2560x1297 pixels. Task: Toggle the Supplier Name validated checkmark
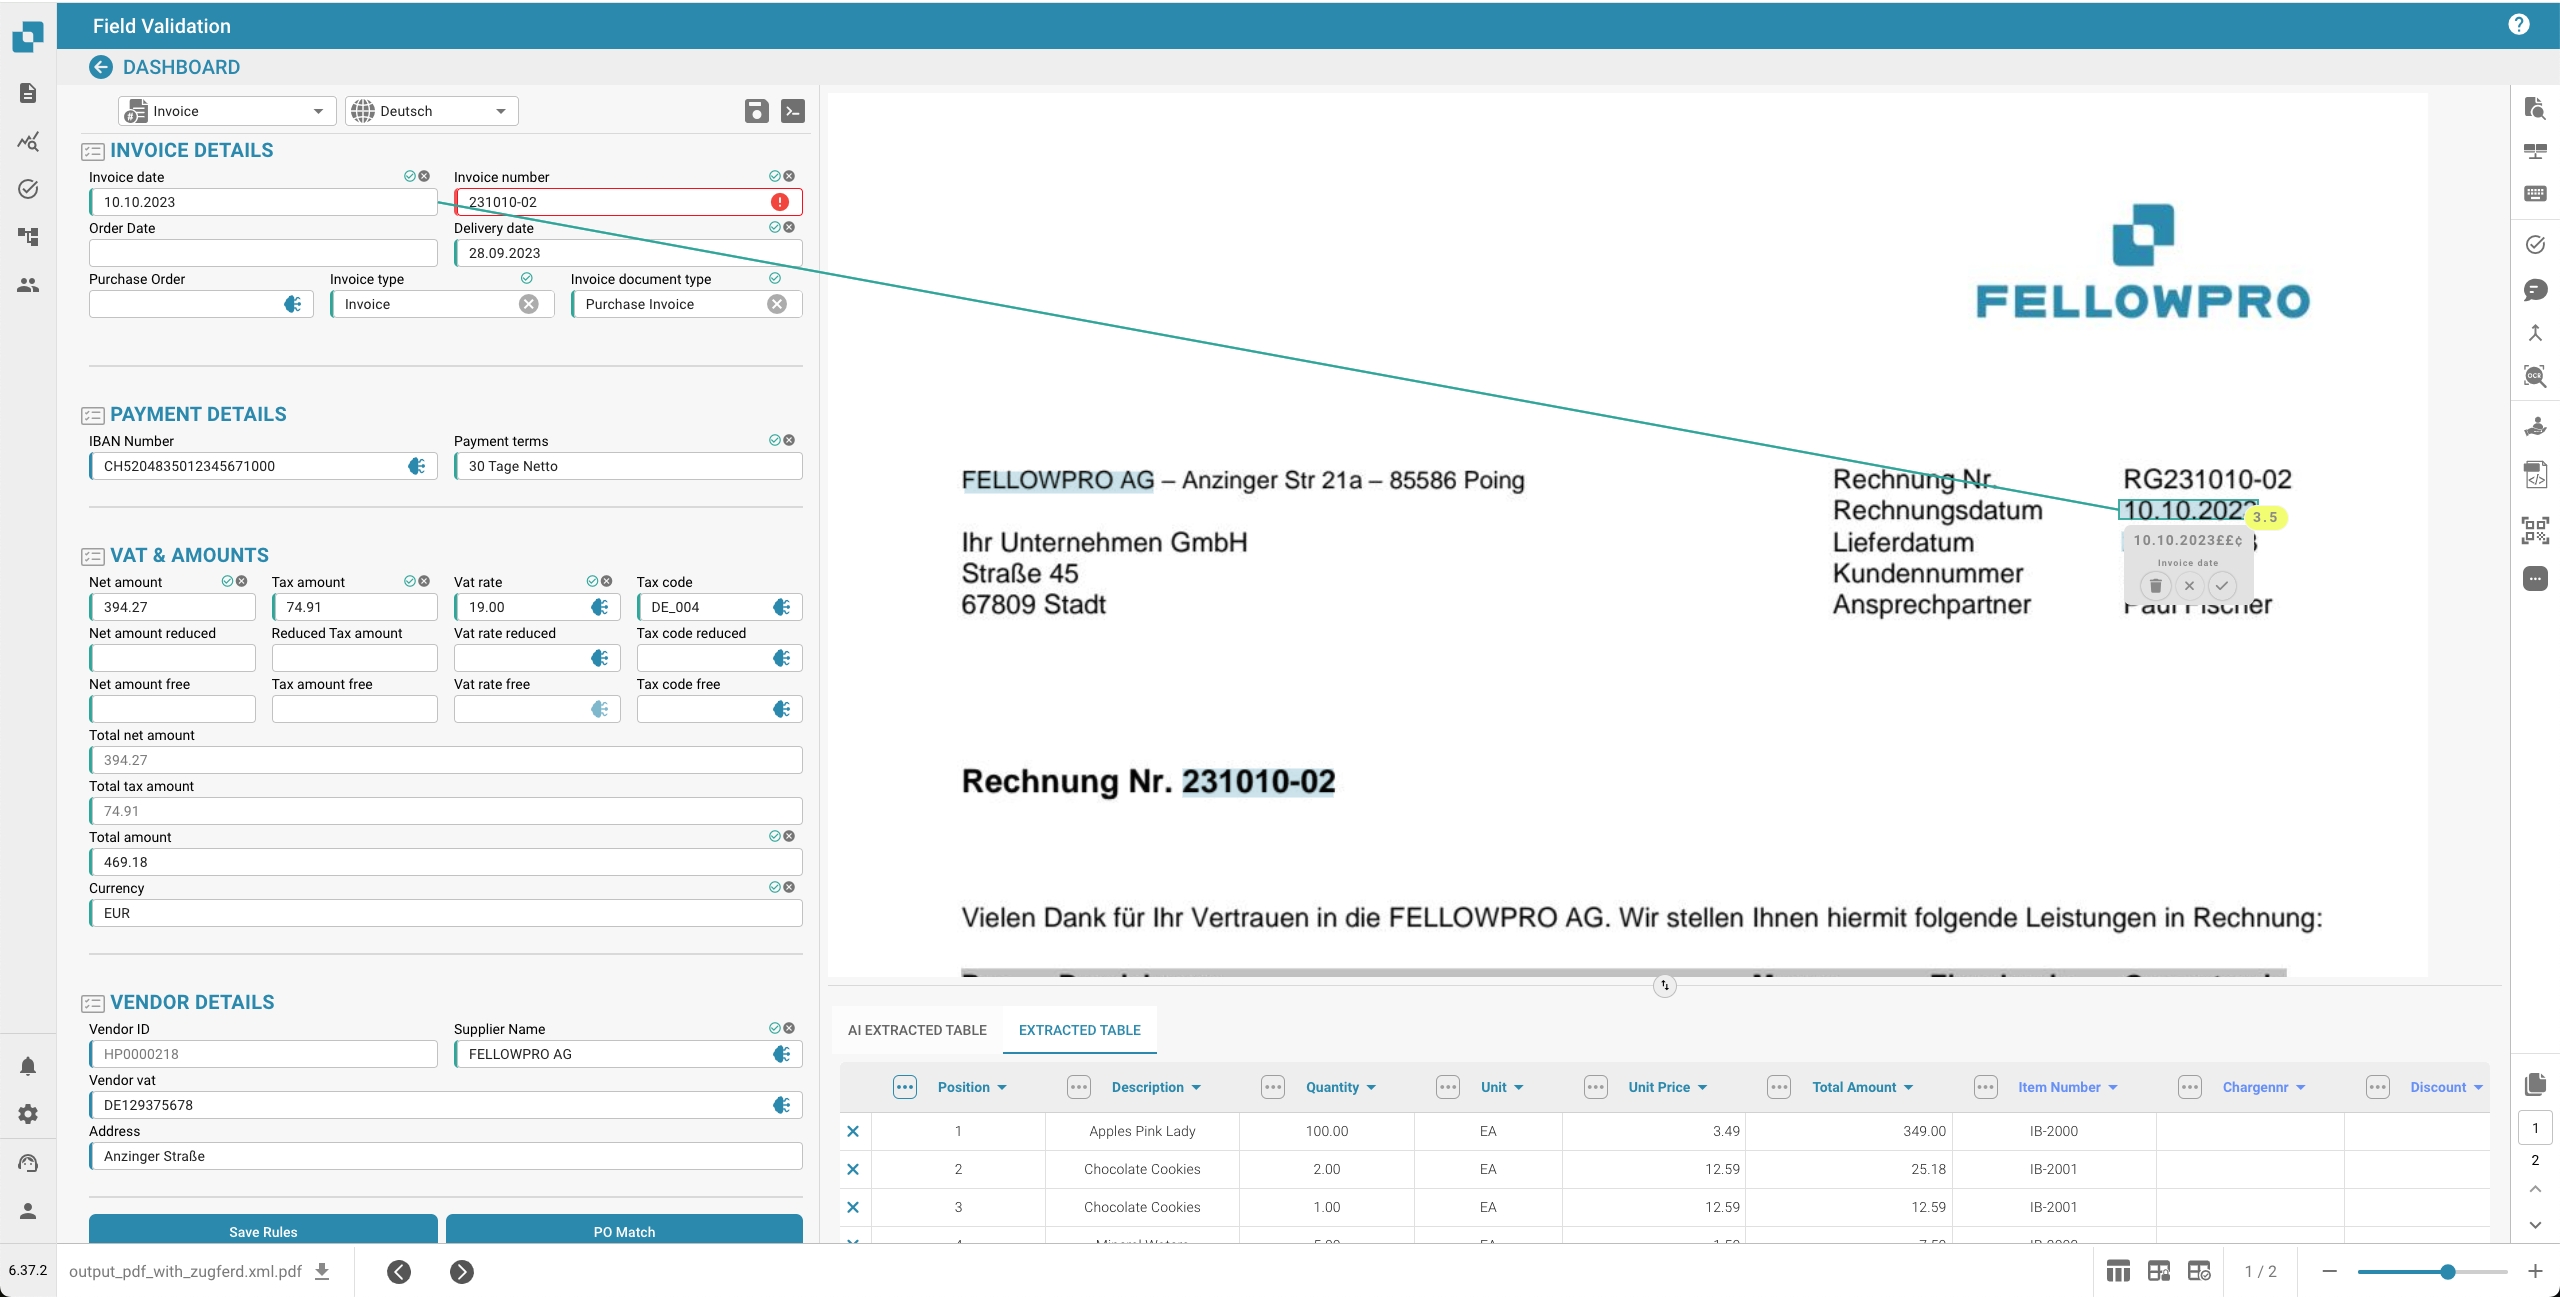point(775,1028)
